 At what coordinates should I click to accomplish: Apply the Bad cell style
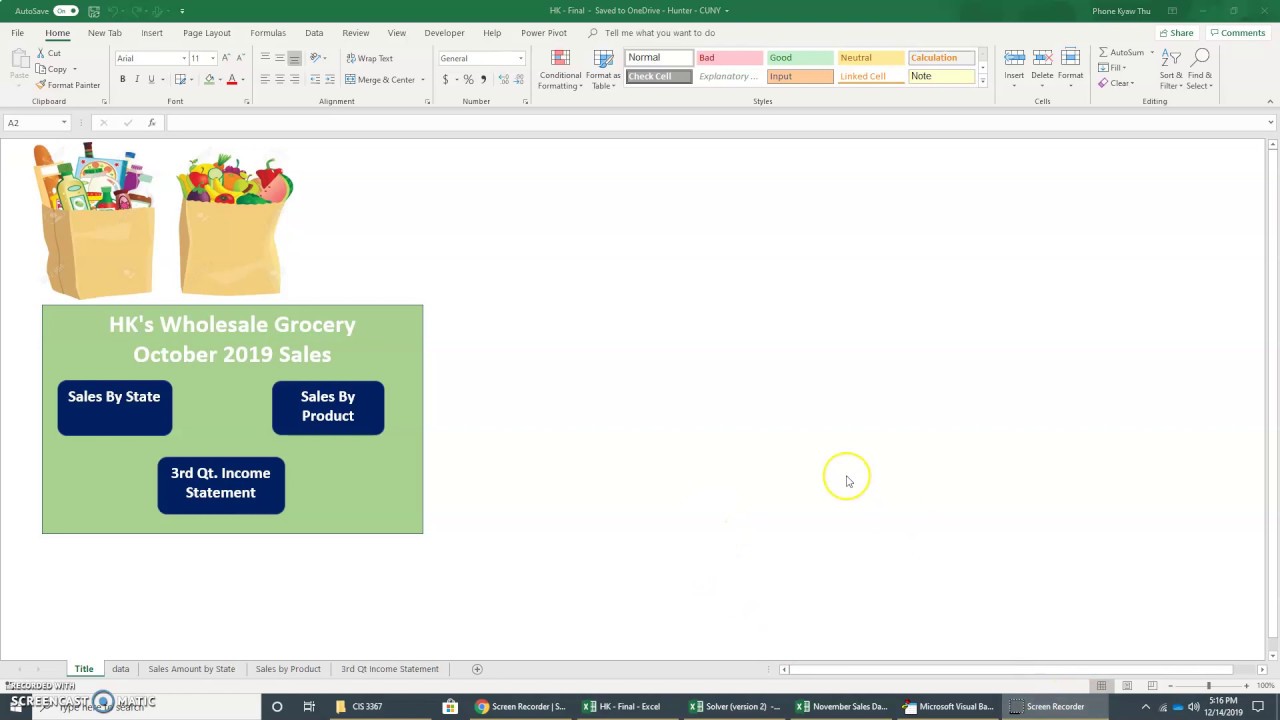(x=729, y=58)
